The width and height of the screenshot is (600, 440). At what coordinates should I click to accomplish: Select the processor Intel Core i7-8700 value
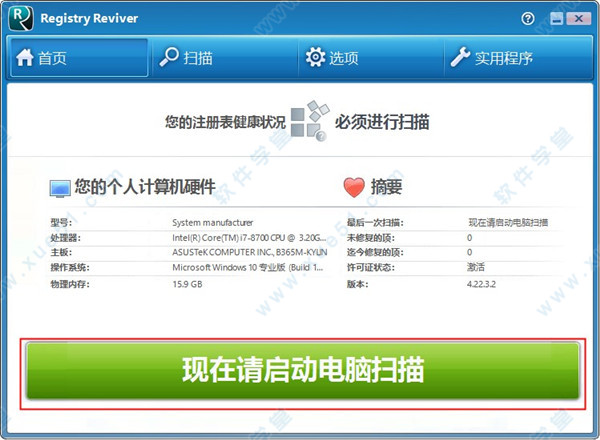[x=230, y=238]
